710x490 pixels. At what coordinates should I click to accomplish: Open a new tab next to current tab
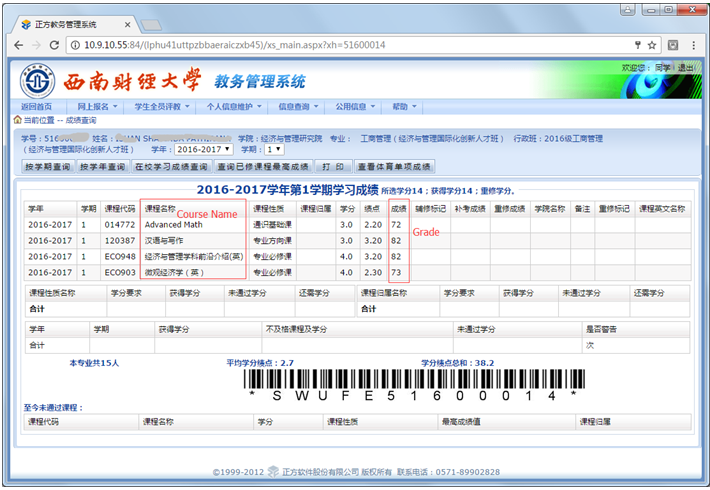tap(152, 24)
